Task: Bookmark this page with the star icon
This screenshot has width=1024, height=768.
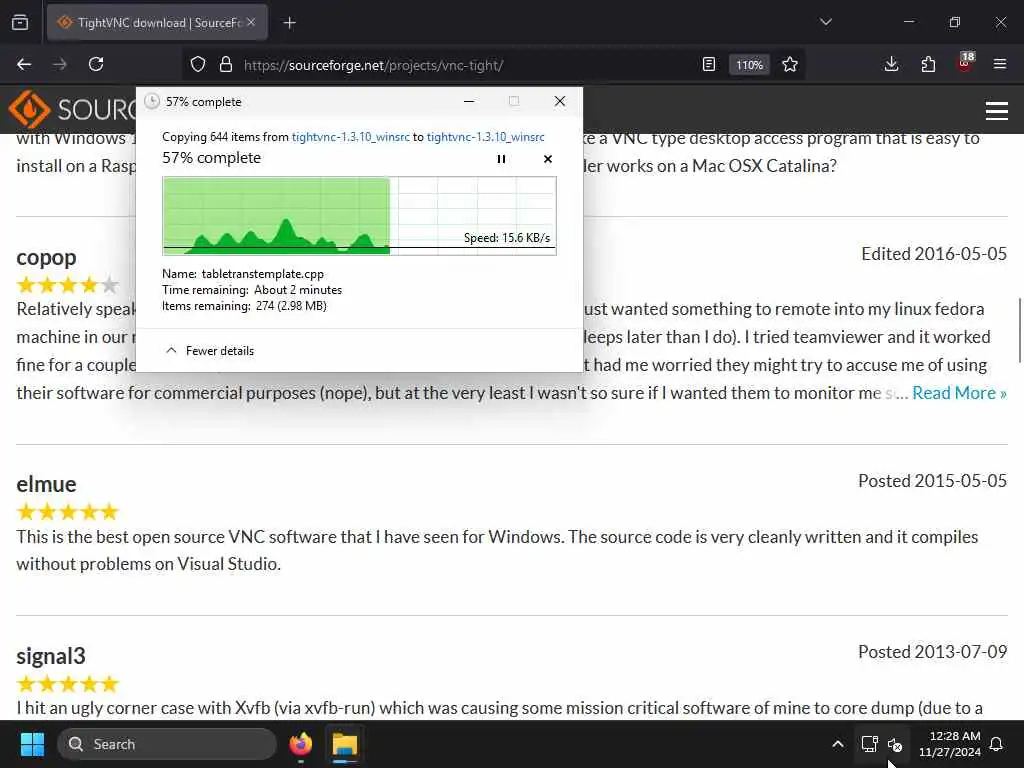Action: click(790, 65)
